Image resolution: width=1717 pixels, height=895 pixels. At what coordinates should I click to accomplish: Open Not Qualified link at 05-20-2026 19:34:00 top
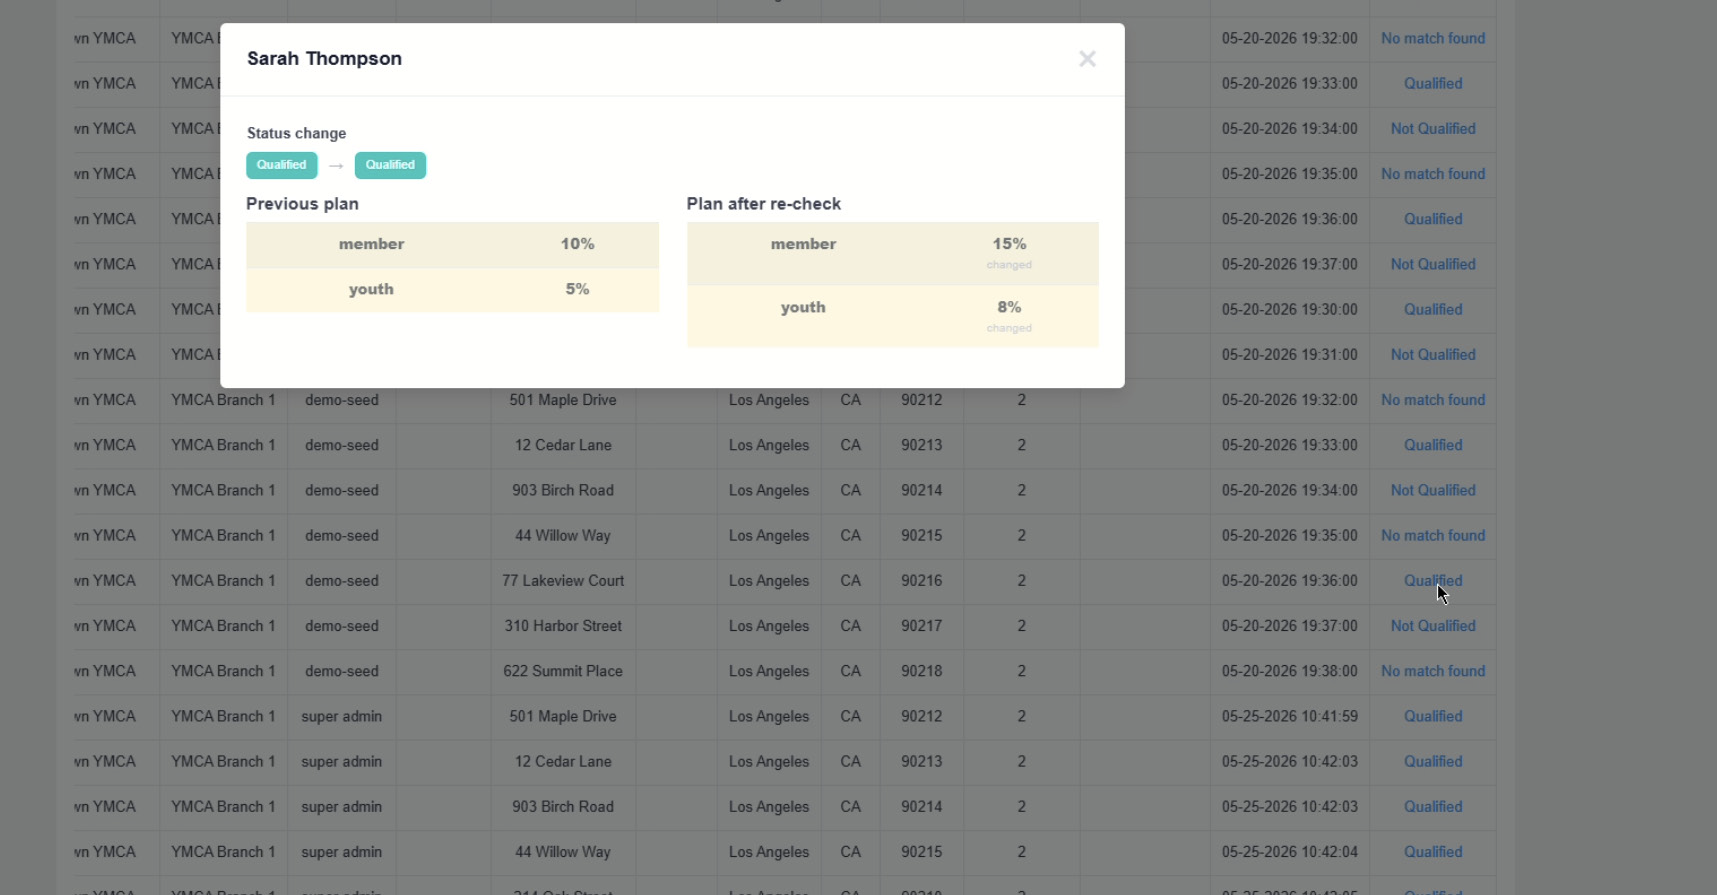1433,128
